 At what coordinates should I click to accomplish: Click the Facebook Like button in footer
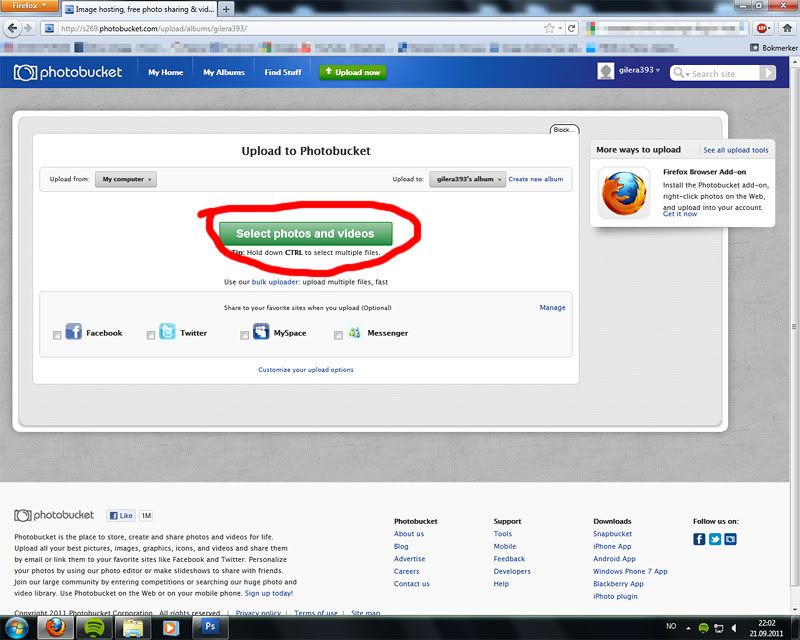click(121, 515)
